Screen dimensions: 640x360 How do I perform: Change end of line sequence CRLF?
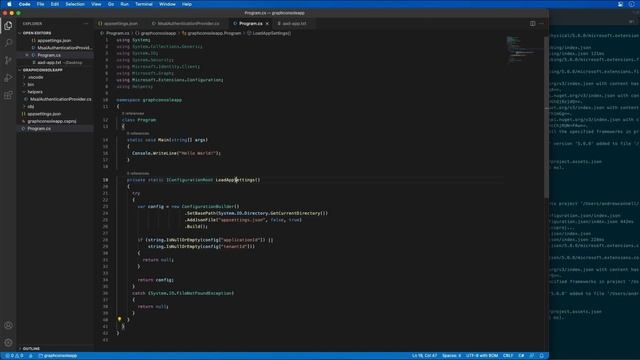(x=508, y=356)
